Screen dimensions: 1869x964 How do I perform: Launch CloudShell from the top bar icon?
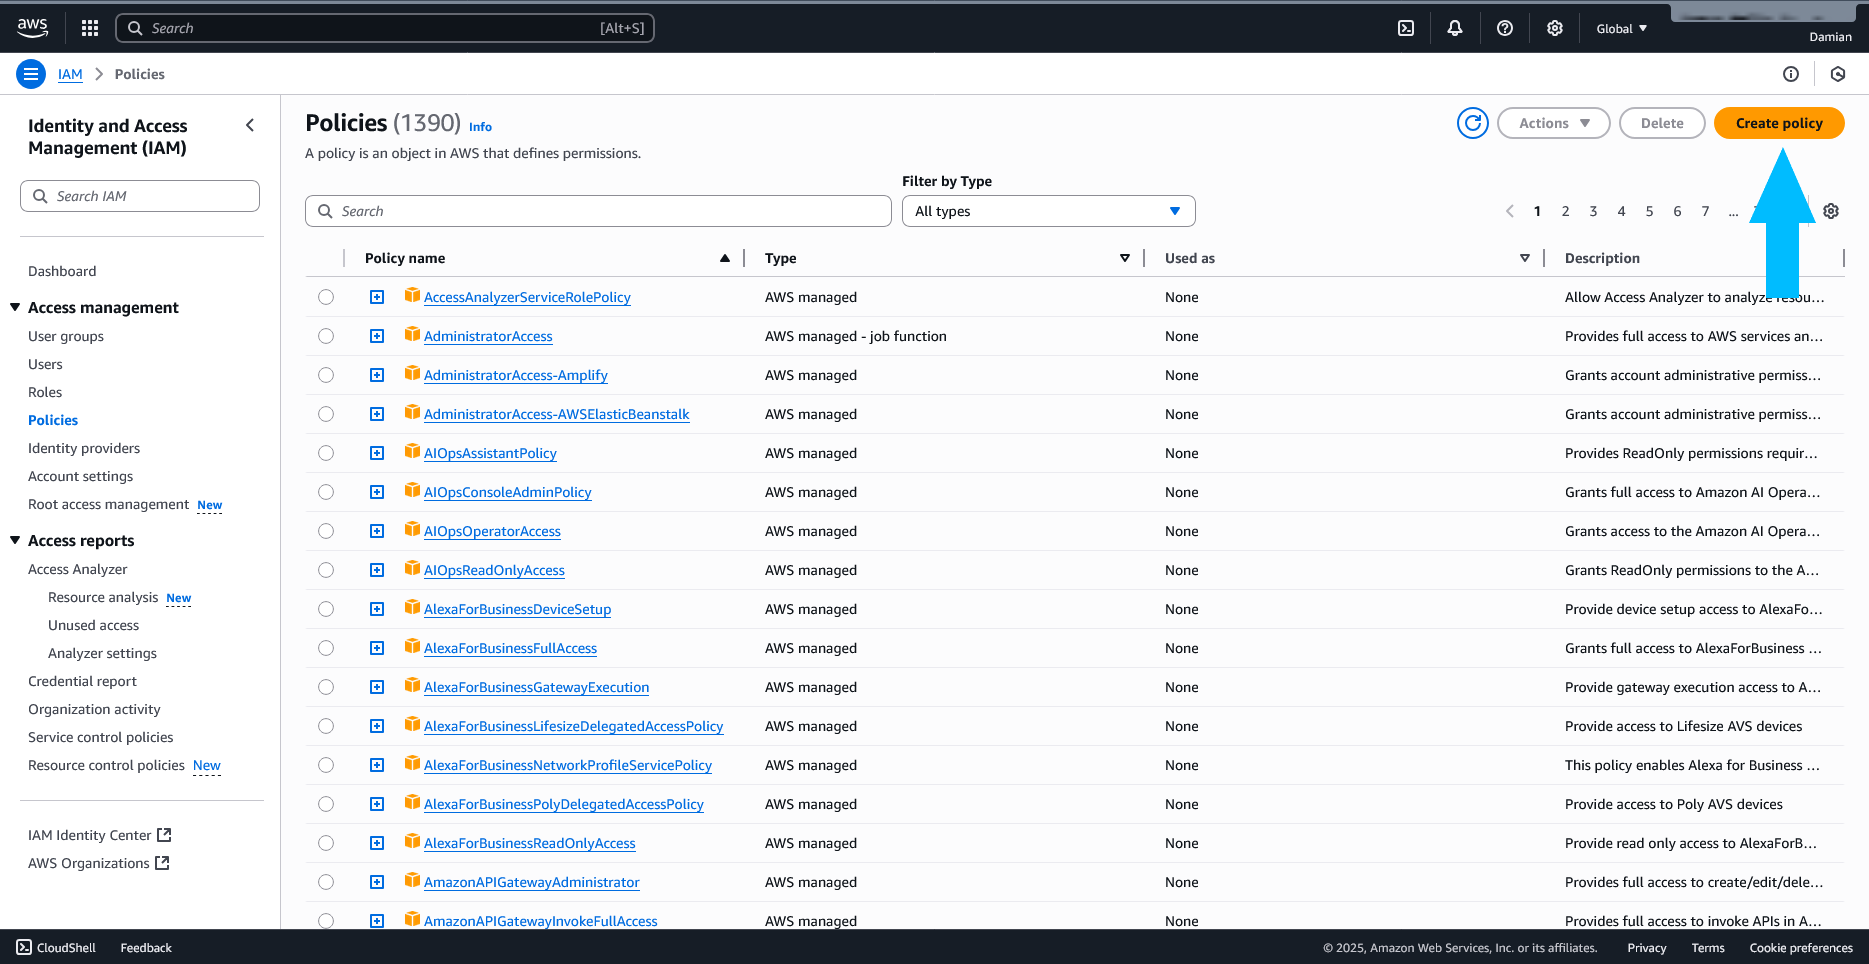(x=1406, y=28)
